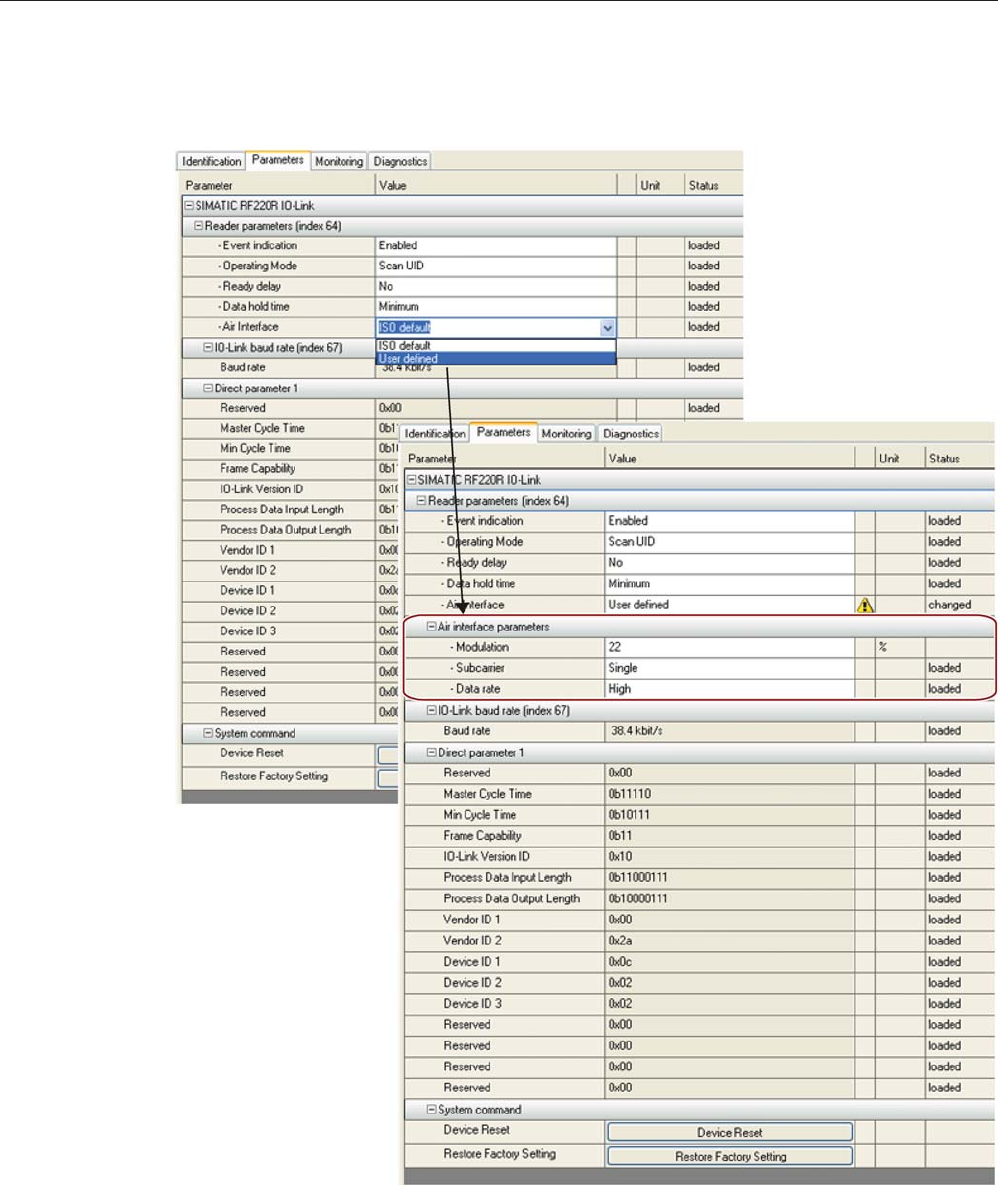
Task: Collapse Air interface parameters group
Action: (x=432, y=626)
